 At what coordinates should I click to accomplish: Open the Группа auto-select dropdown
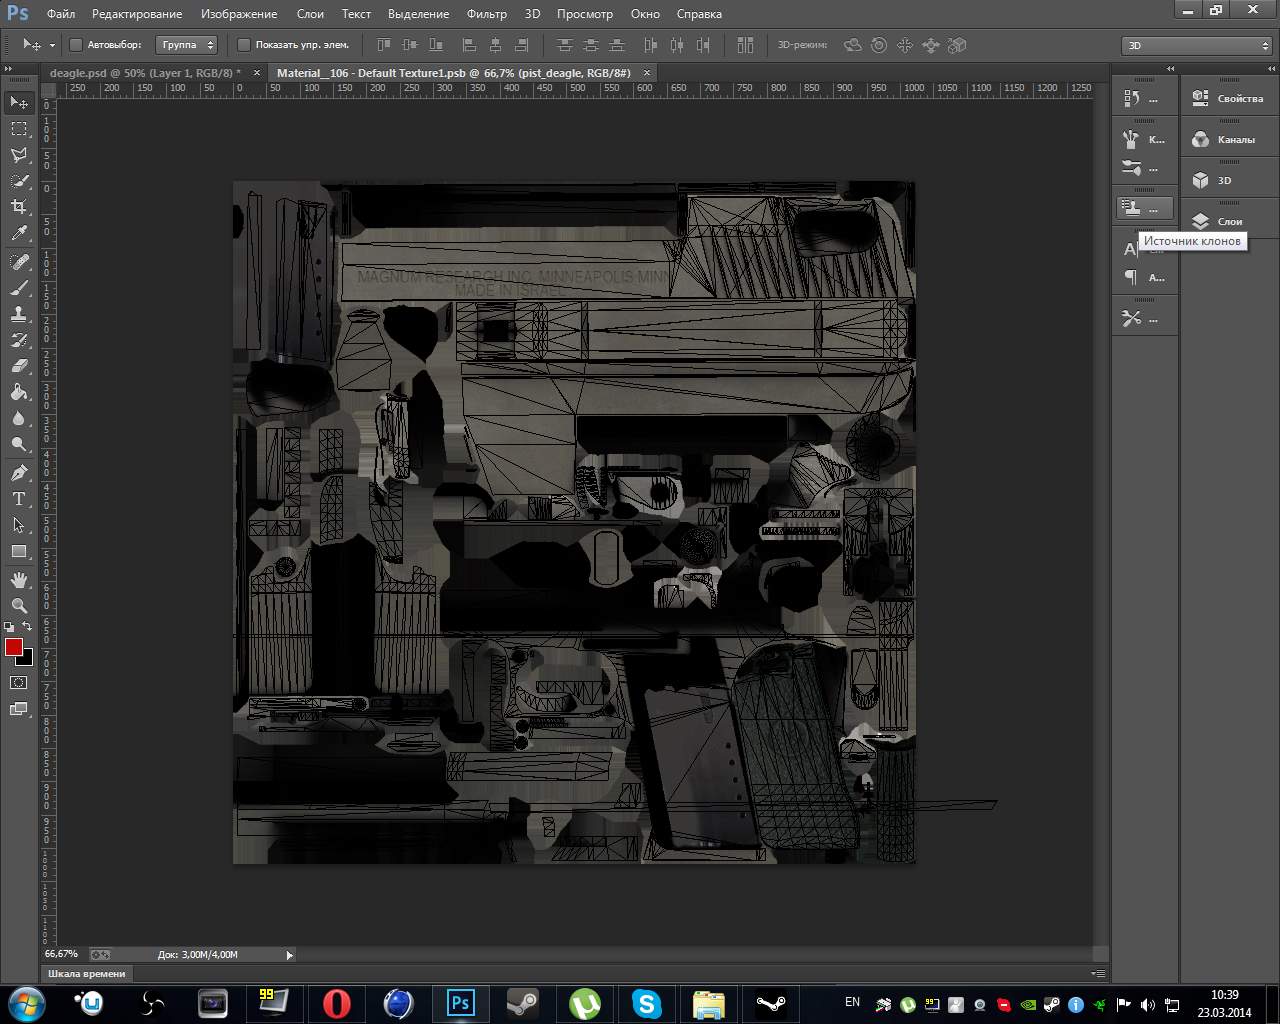tap(187, 45)
